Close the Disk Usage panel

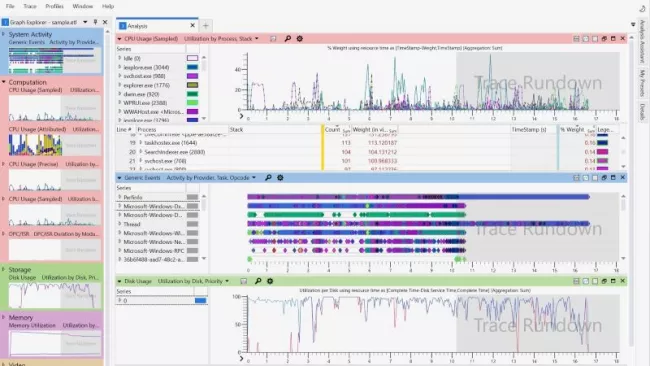point(623,281)
